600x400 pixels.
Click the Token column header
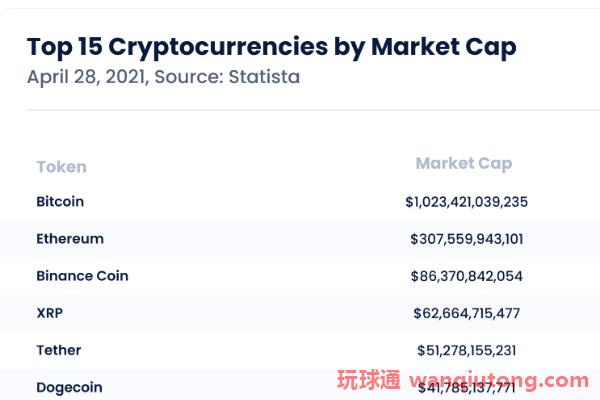[62, 167]
